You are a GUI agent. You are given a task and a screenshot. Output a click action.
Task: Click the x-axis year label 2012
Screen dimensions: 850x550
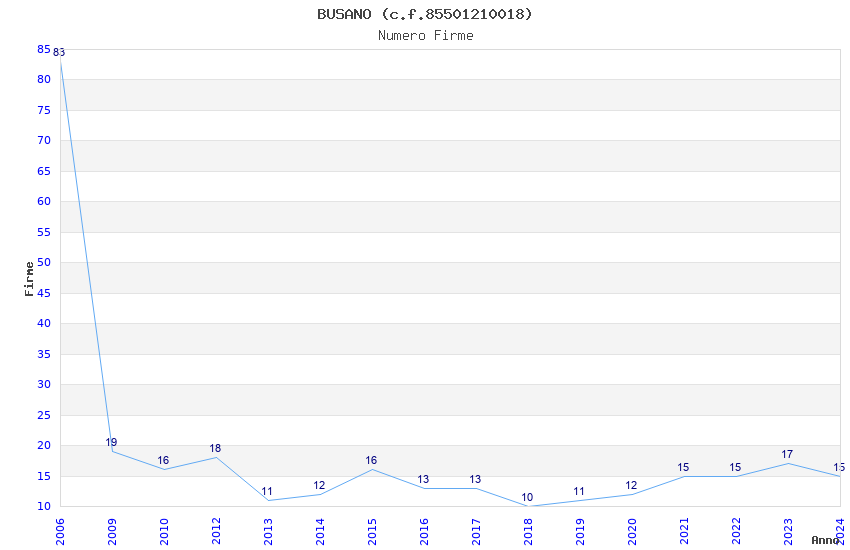(x=216, y=531)
